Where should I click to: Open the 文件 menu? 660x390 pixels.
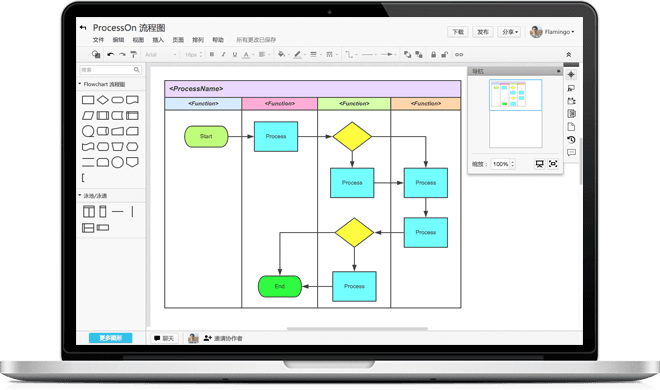click(x=98, y=40)
